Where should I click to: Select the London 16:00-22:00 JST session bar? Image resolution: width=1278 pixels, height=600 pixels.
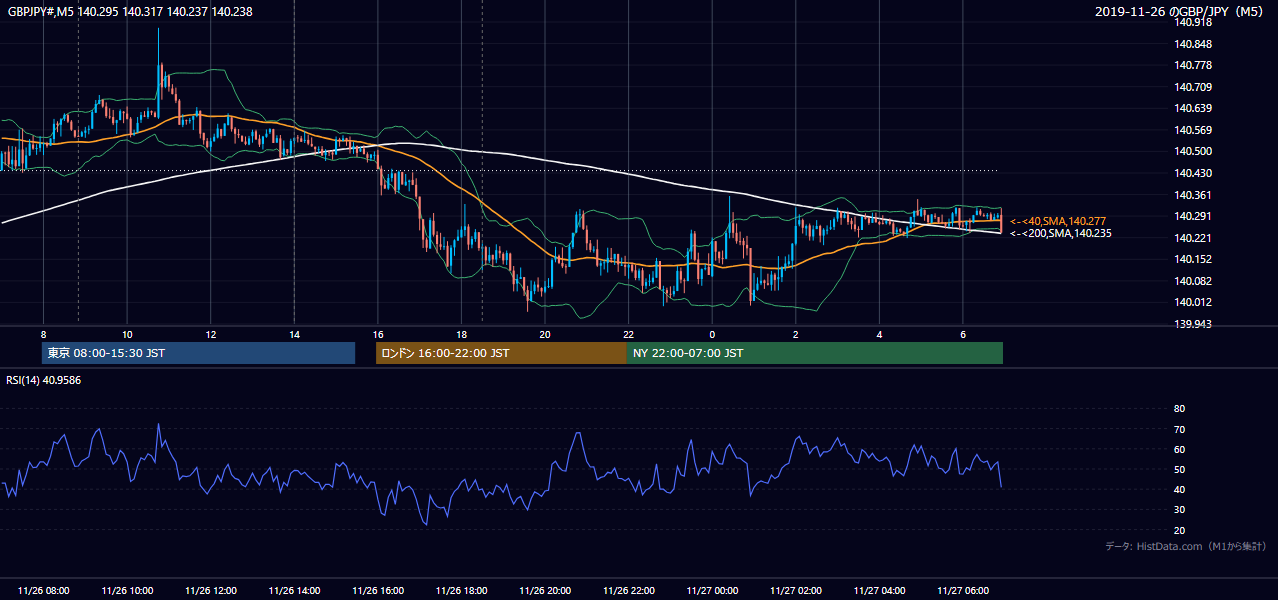501,353
